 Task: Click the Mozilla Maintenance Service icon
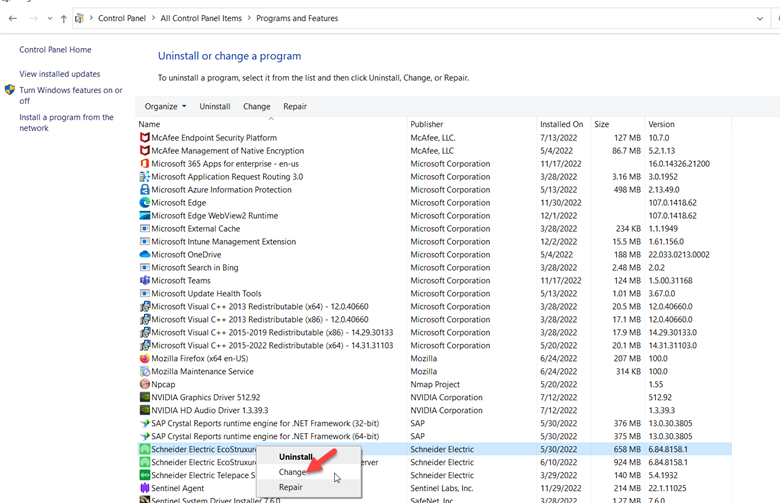(x=144, y=371)
